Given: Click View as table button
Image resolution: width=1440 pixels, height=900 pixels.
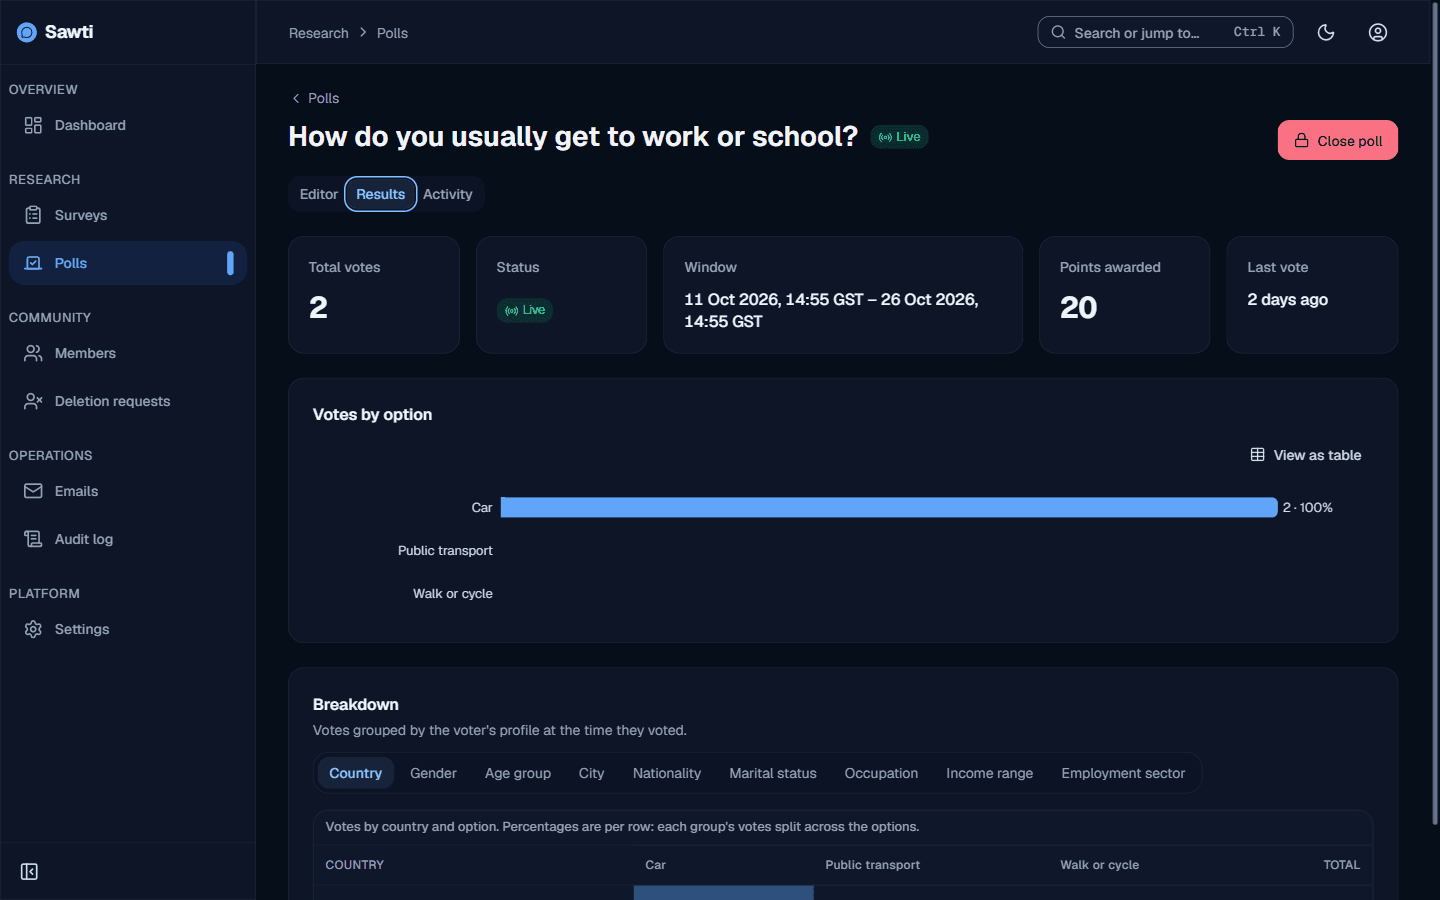Looking at the screenshot, I should coord(1306,455).
